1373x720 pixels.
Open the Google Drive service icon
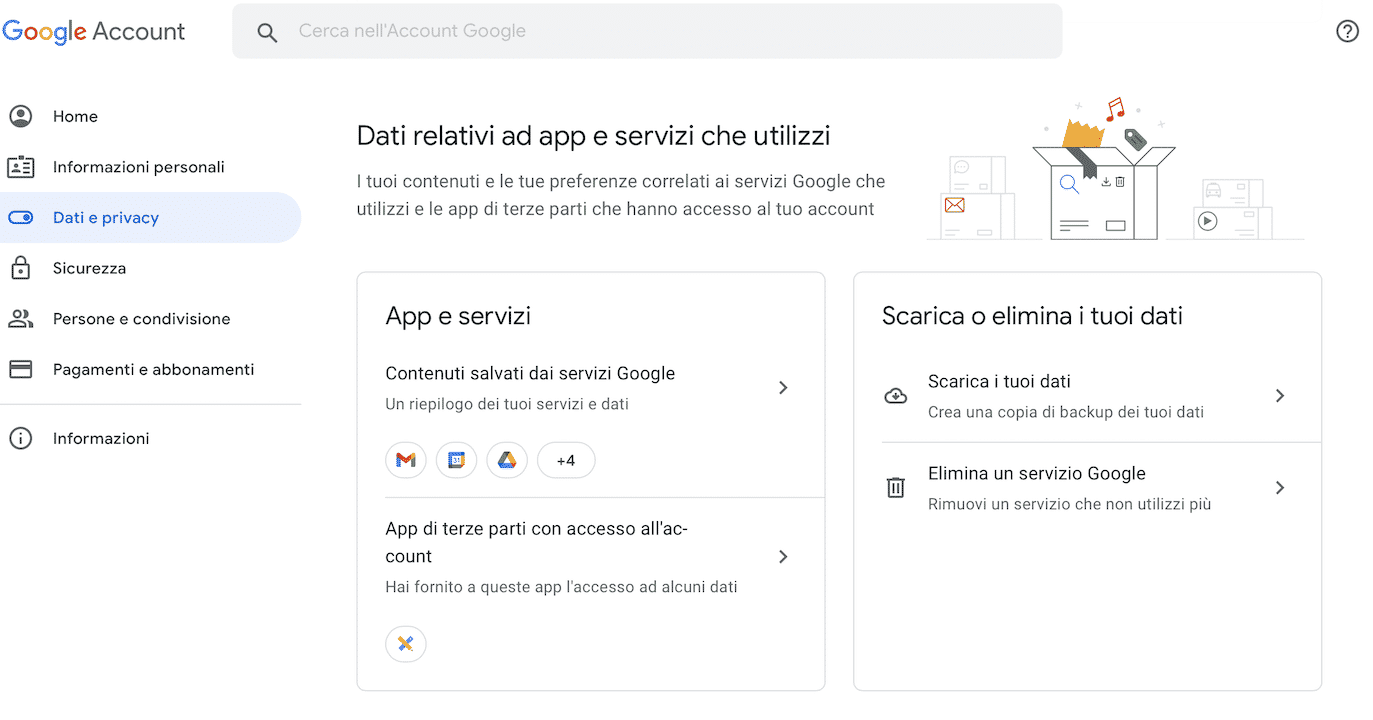tap(507, 460)
